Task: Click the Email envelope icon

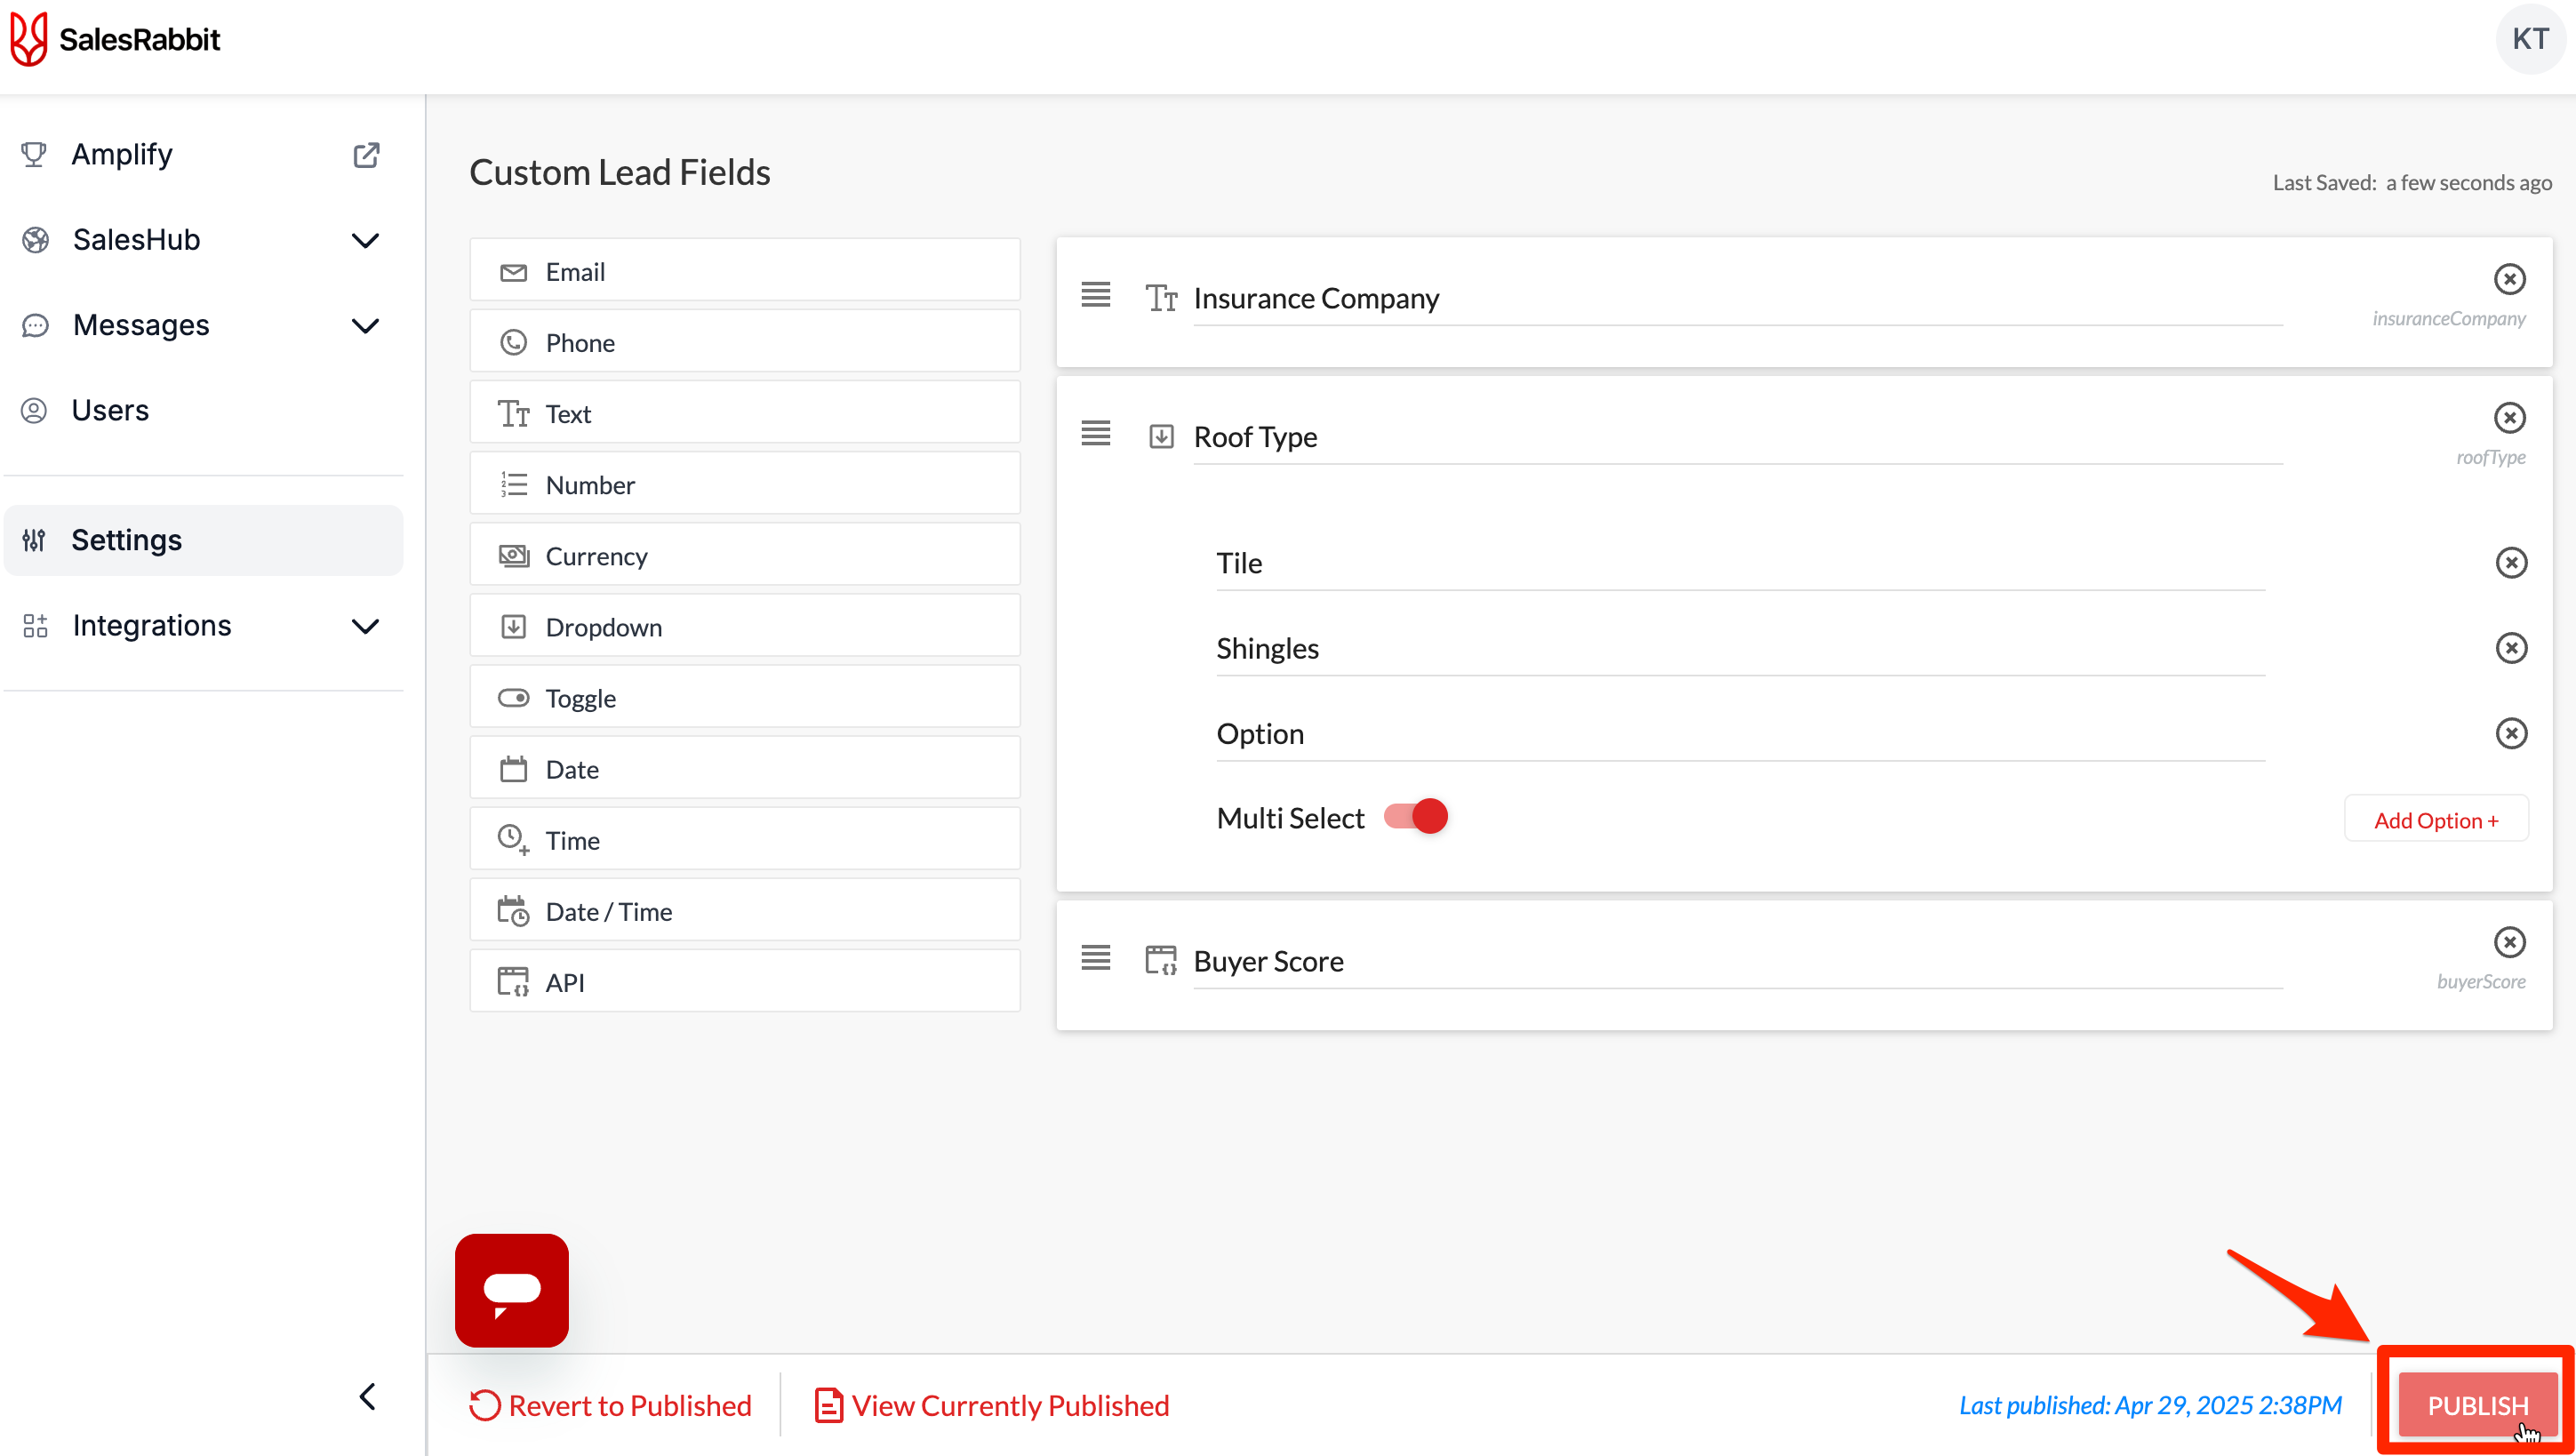Action: point(513,272)
